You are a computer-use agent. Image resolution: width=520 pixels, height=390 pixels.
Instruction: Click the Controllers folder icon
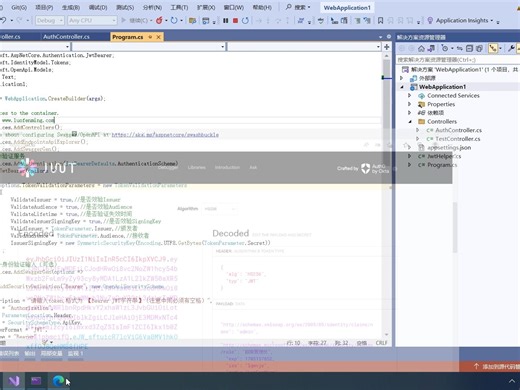421,122
